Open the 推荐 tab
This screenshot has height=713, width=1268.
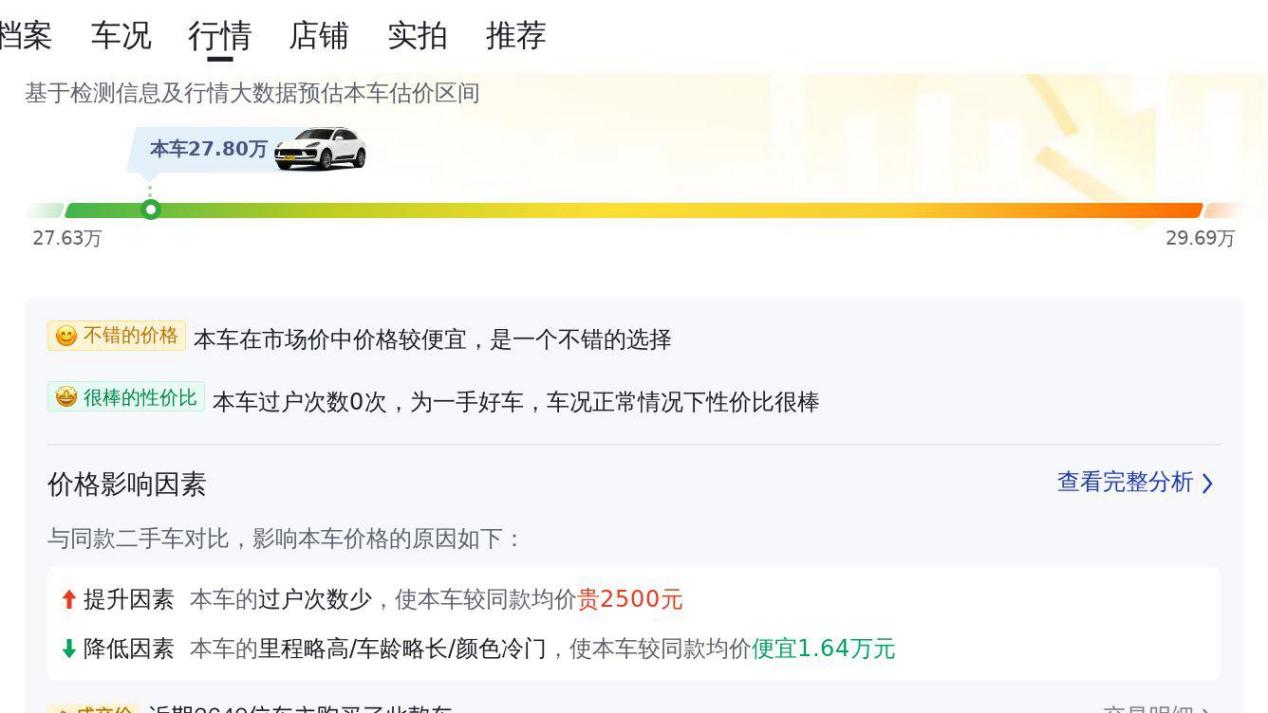pyautogui.click(x=516, y=36)
